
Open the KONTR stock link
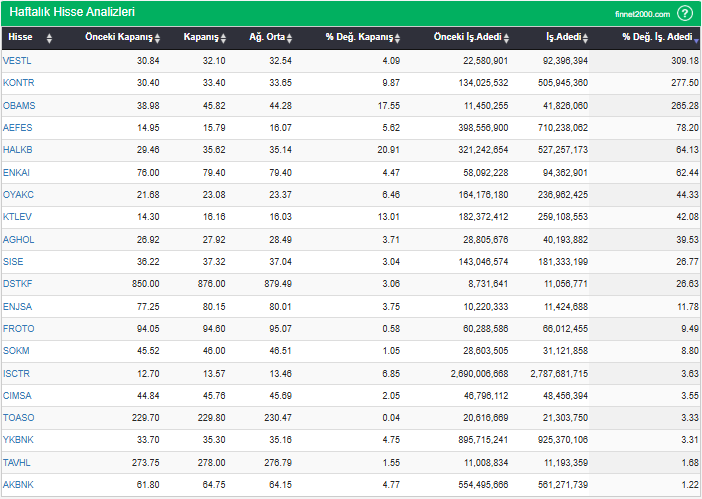(18, 83)
